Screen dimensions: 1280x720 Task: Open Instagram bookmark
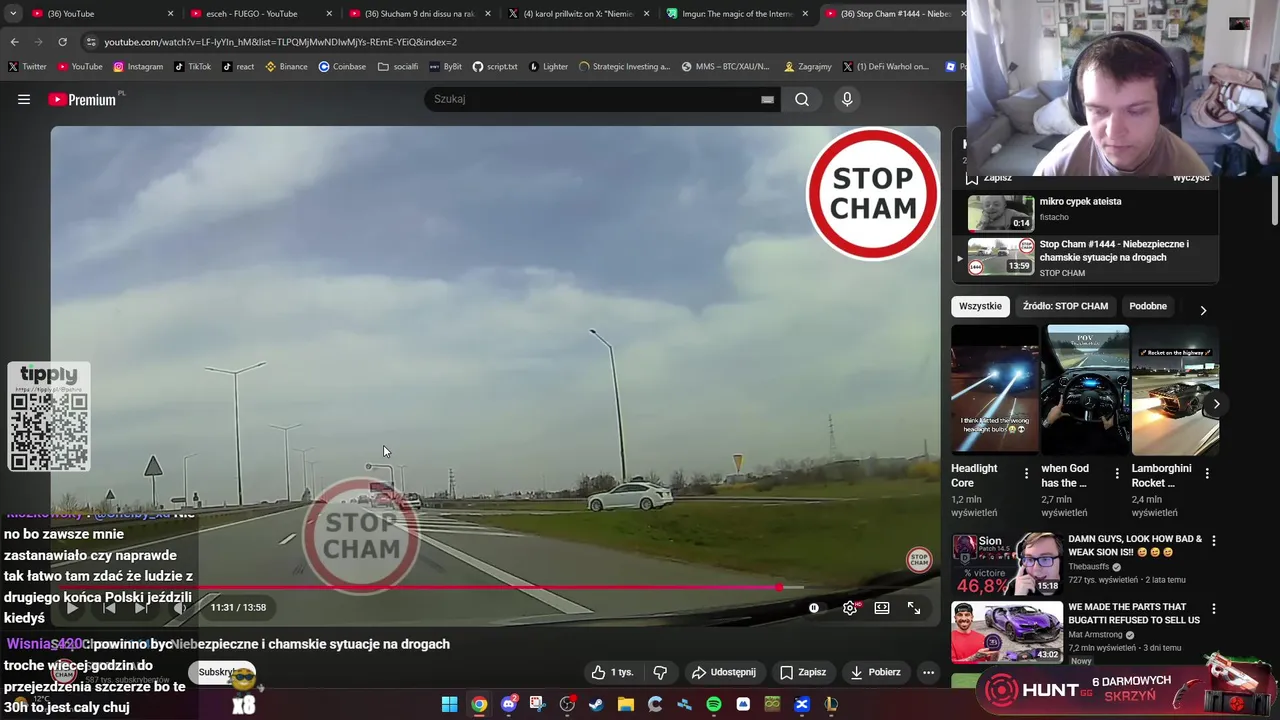point(138,67)
